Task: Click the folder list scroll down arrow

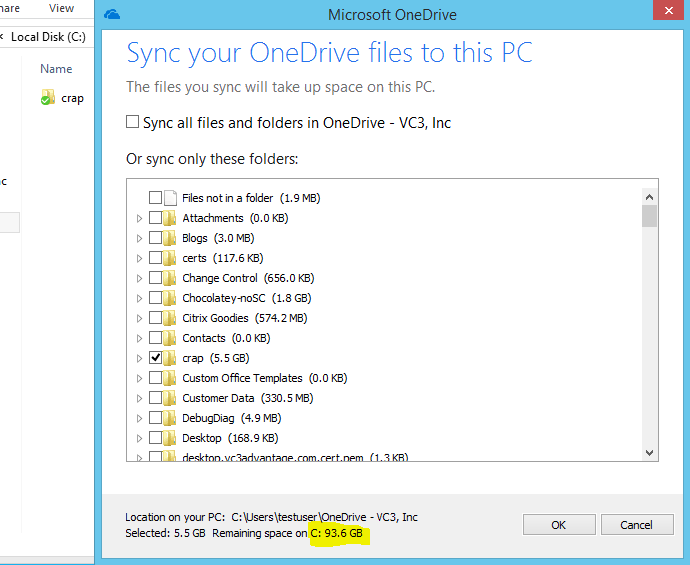Action: click(649, 452)
